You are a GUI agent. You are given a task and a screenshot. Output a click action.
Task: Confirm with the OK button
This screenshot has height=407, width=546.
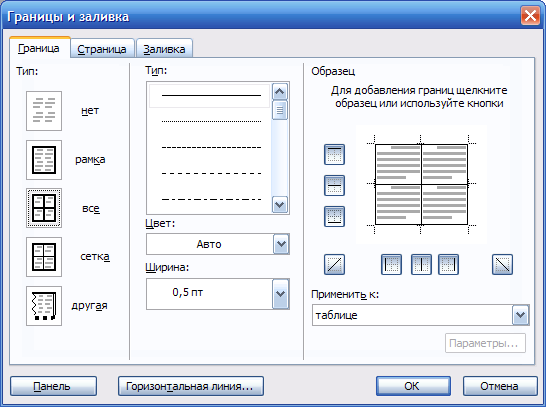[x=413, y=386]
